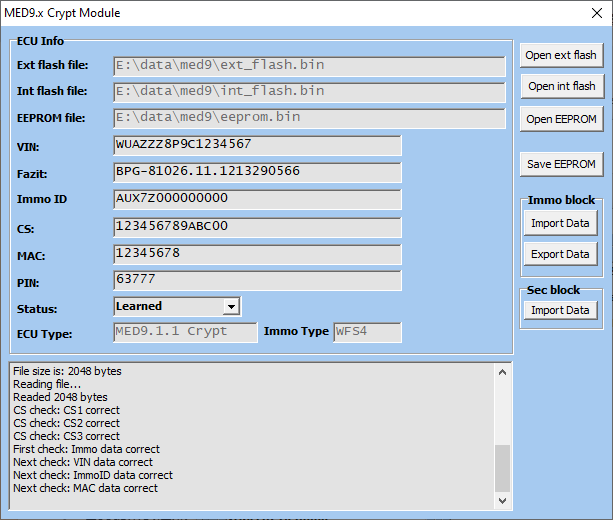Image resolution: width=613 pixels, height=520 pixels.
Task: Focus the Immo ID text box
Action: (257, 199)
